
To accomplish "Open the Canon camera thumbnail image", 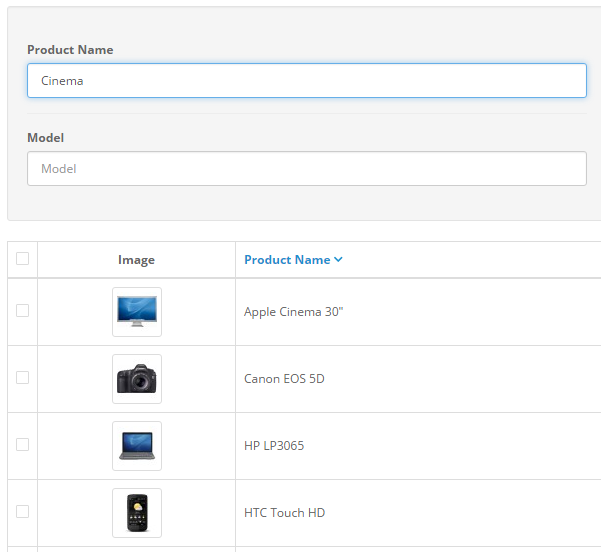I will (137, 379).
